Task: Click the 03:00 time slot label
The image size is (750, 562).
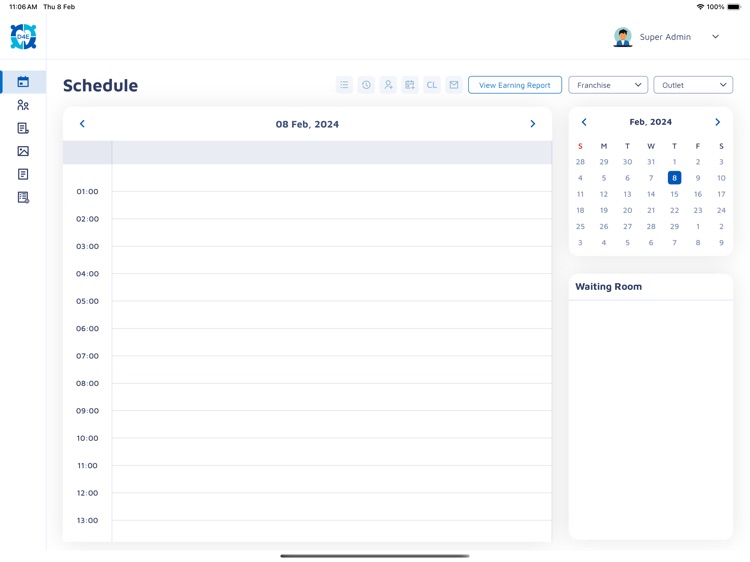Action: [x=88, y=246]
